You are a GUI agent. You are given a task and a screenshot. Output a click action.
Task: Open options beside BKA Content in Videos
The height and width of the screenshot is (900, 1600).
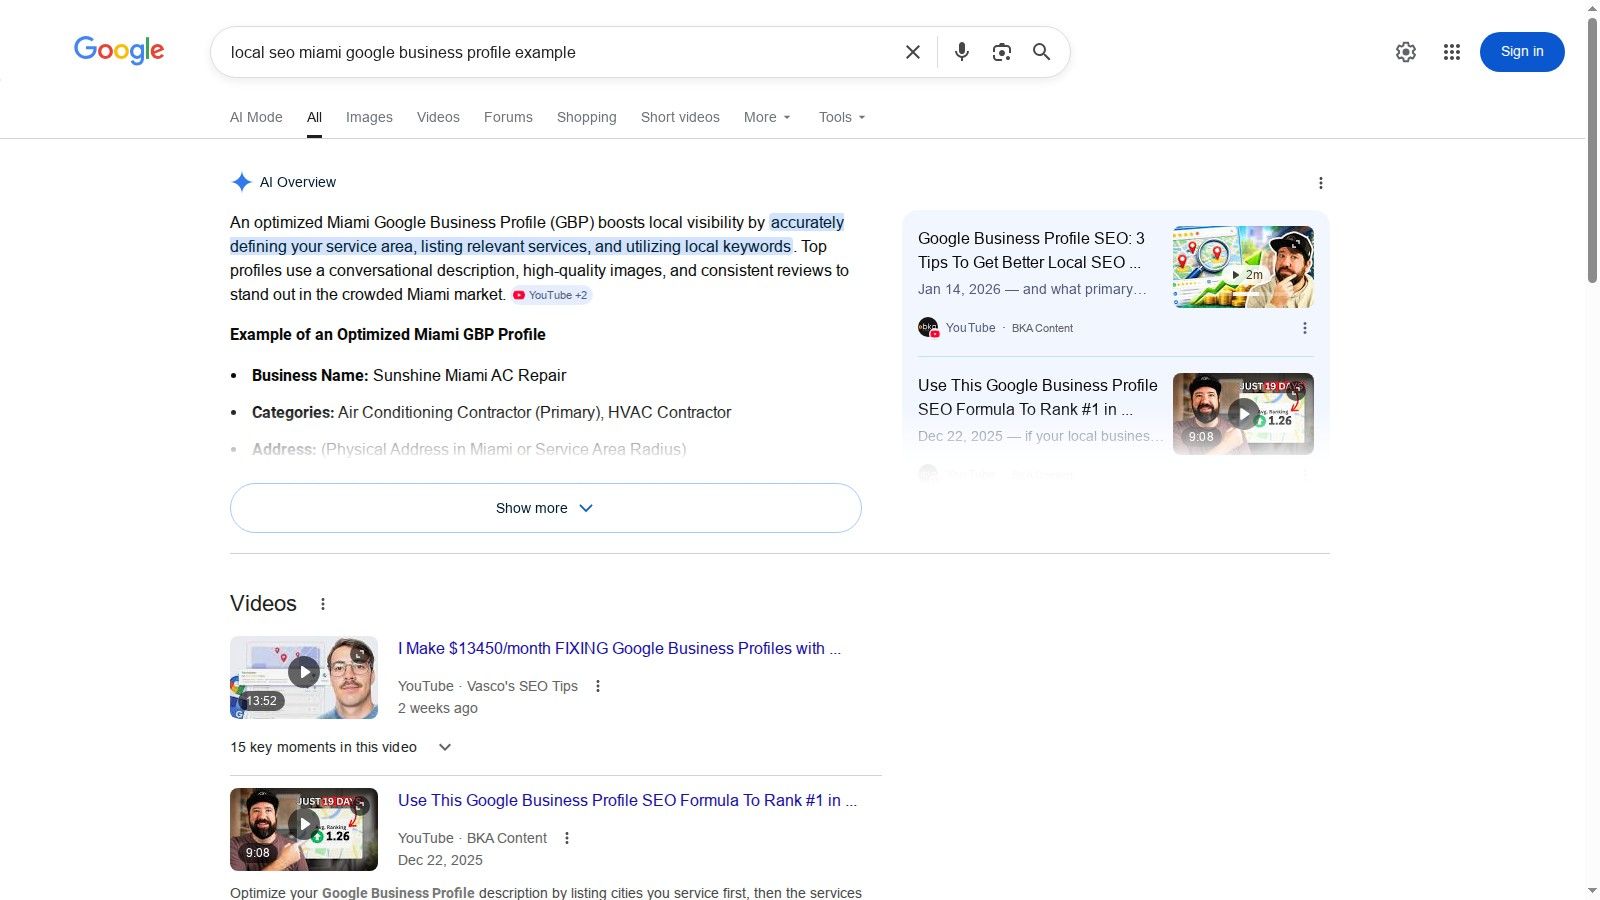pyautogui.click(x=567, y=838)
